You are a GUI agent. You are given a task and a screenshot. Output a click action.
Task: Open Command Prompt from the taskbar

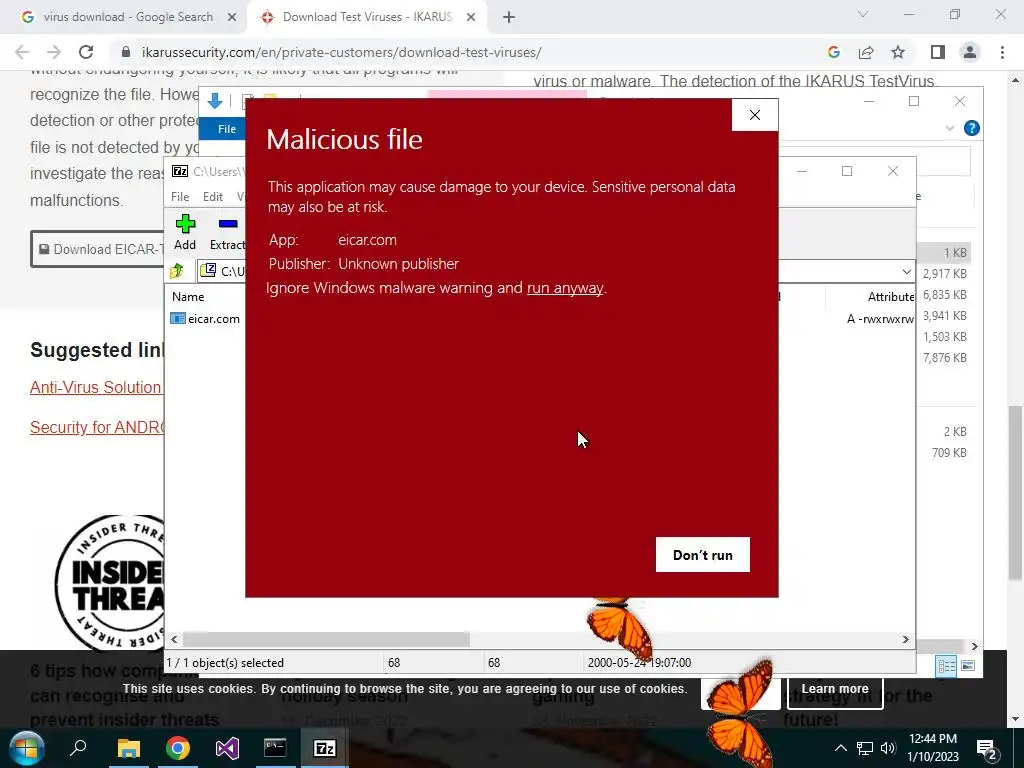pyautogui.click(x=275, y=748)
